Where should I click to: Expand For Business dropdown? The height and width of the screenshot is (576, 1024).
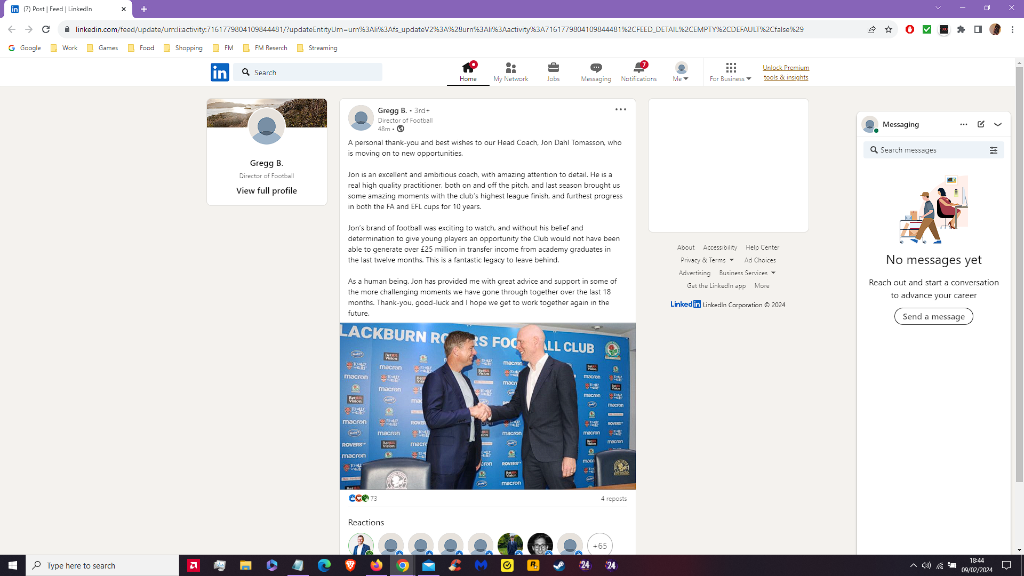coord(730,72)
